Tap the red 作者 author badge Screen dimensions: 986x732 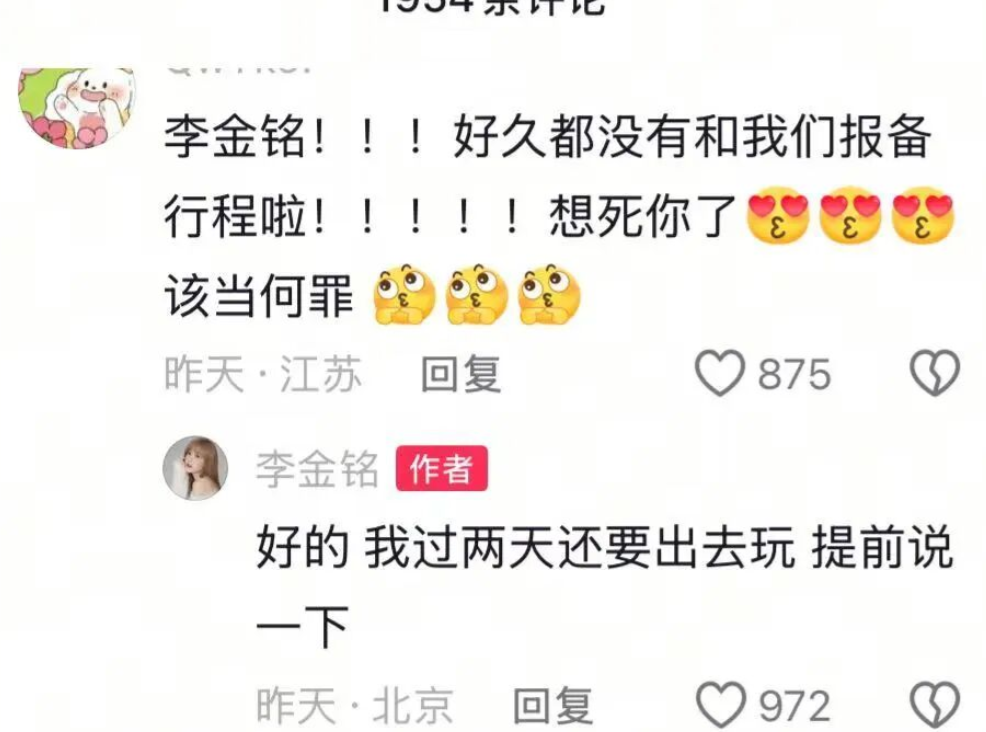tap(441, 469)
